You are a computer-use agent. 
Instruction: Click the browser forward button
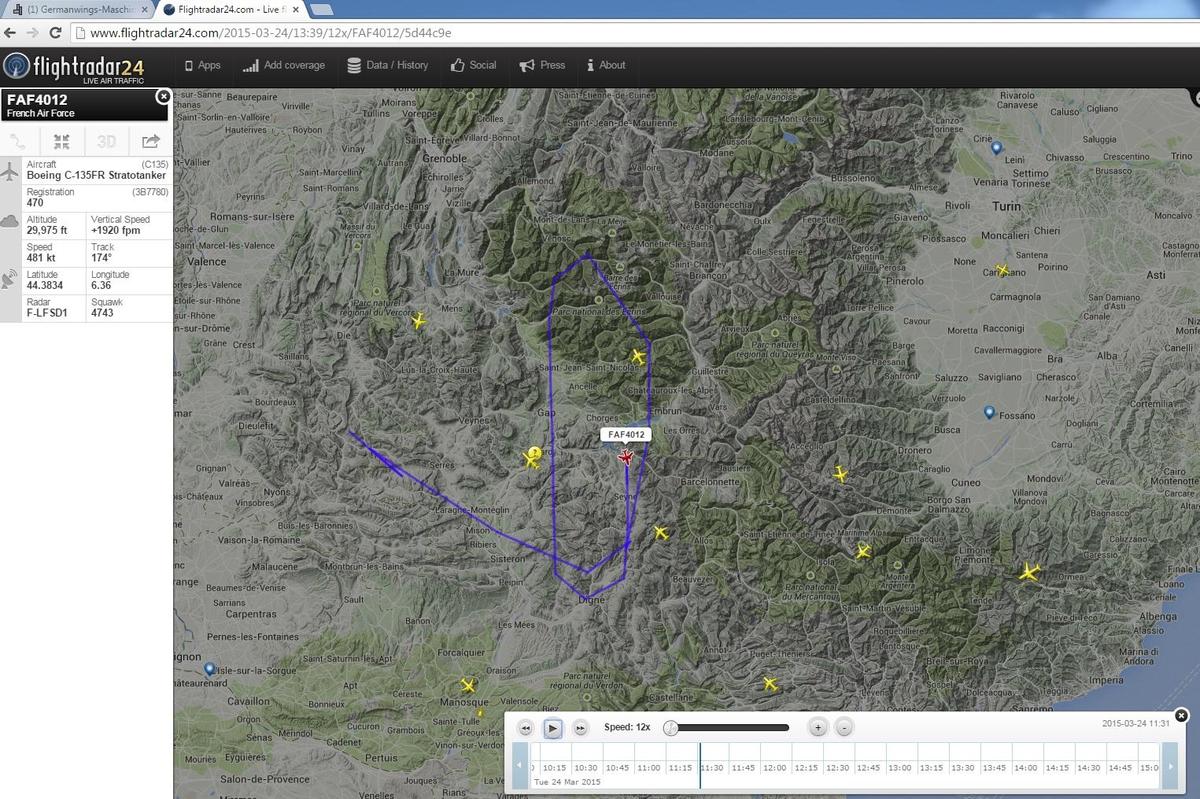[x=32, y=32]
